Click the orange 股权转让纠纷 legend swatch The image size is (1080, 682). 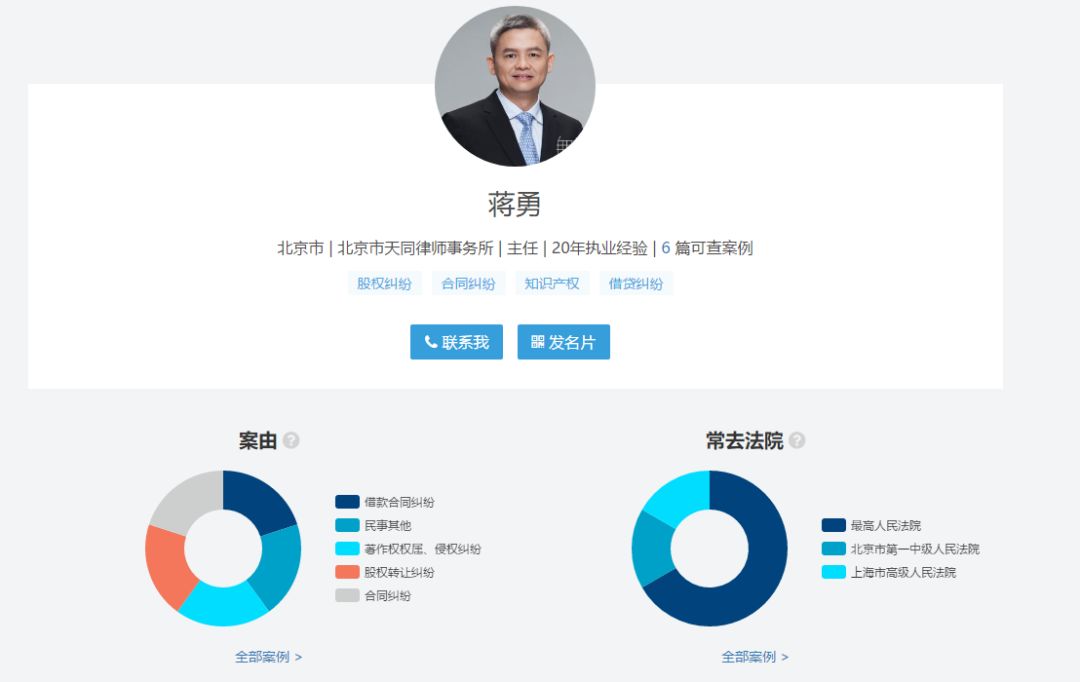click(347, 572)
